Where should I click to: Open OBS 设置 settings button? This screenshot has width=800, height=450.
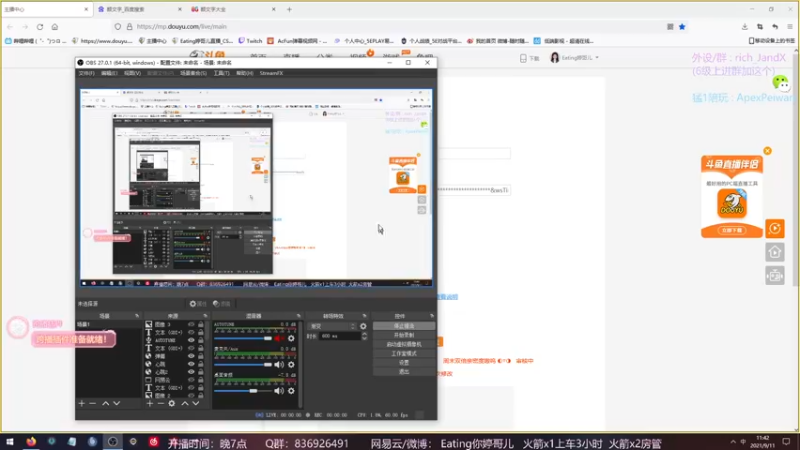[404, 363]
